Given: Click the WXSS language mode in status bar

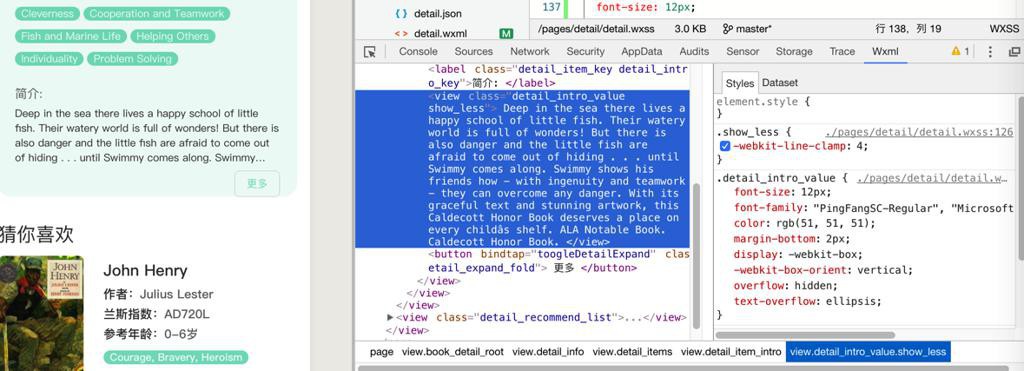Looking at the screenshot, I should tap(1004, 29).
